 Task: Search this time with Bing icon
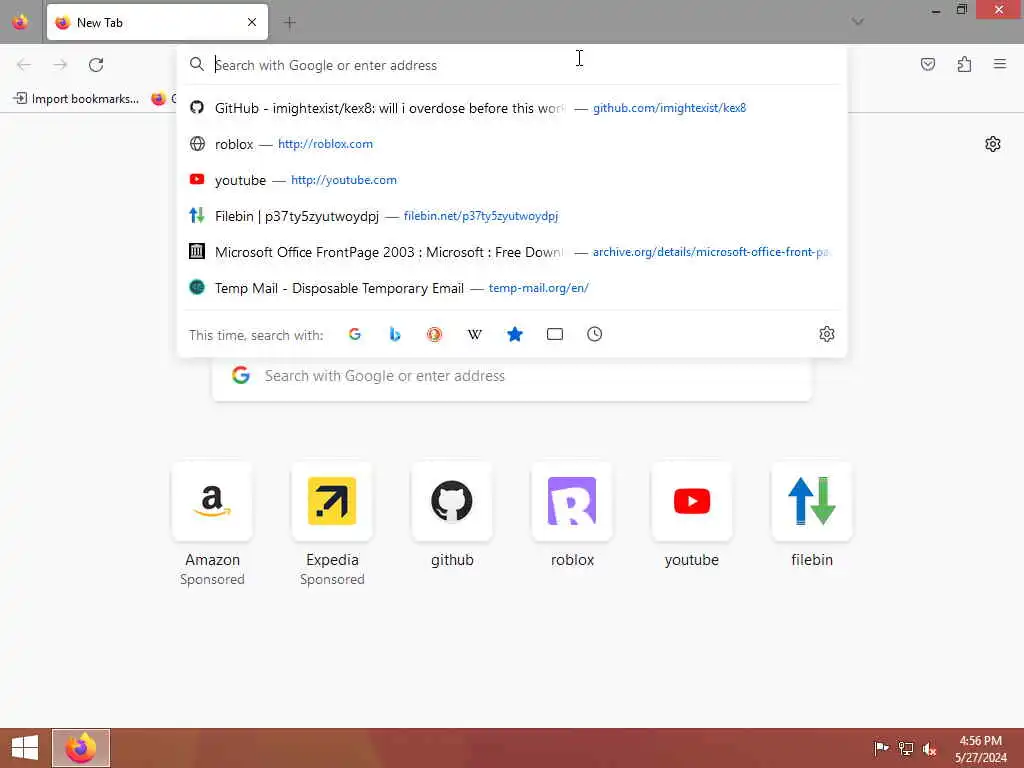point(394,334)
